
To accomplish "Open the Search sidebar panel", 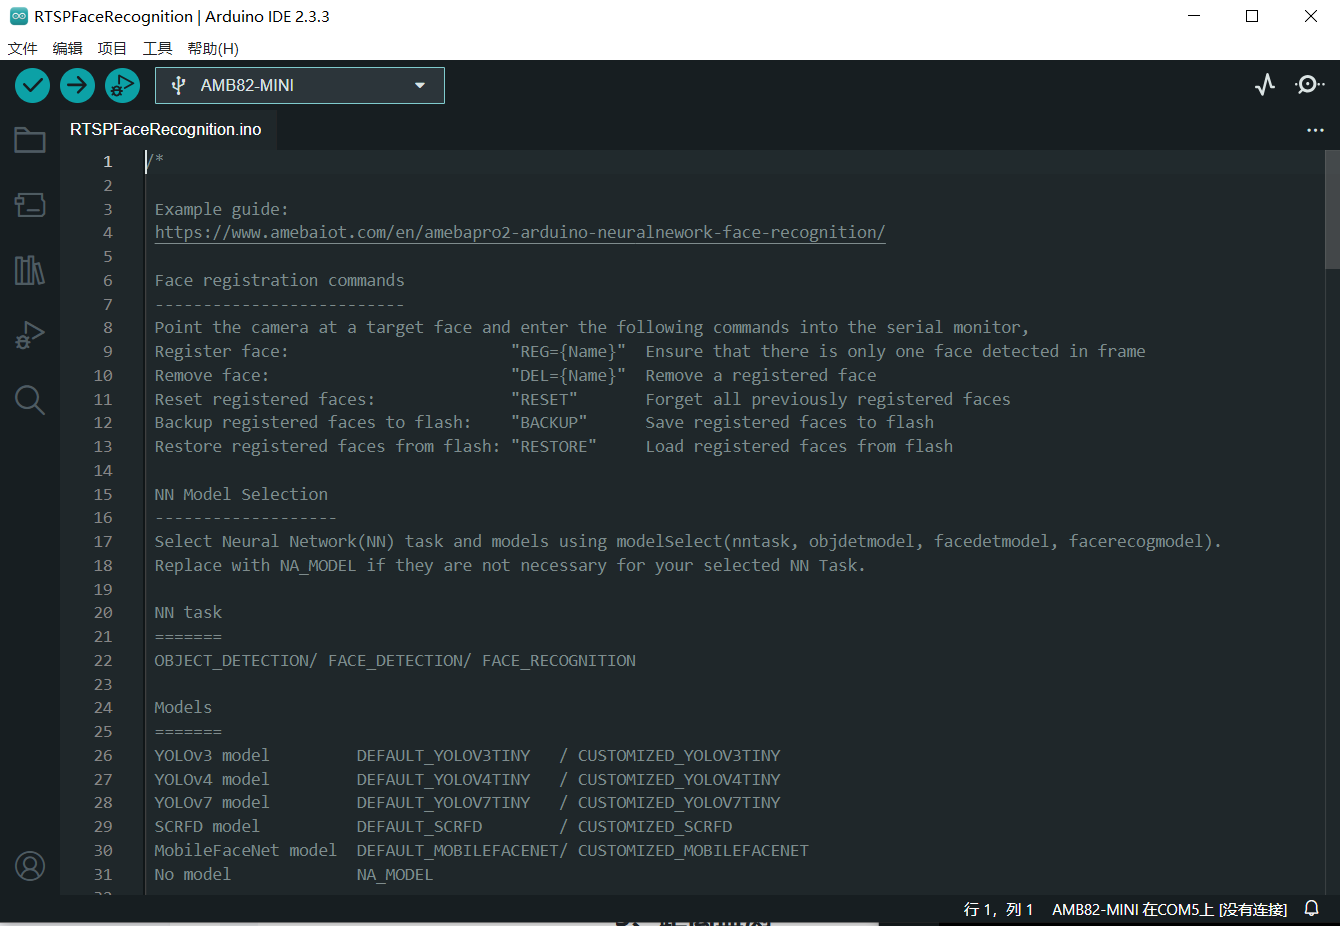I will click(30, 400).
